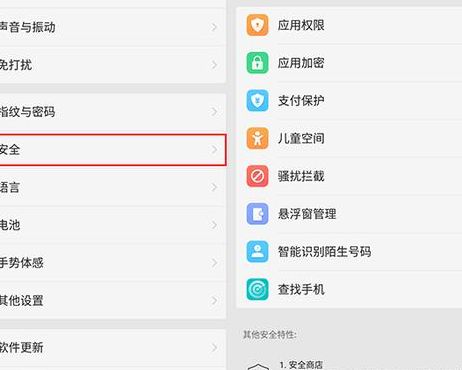Tap 软件更新 in the settings list
The height and width of the screenshot is (370, 462).
pos(113,348)
